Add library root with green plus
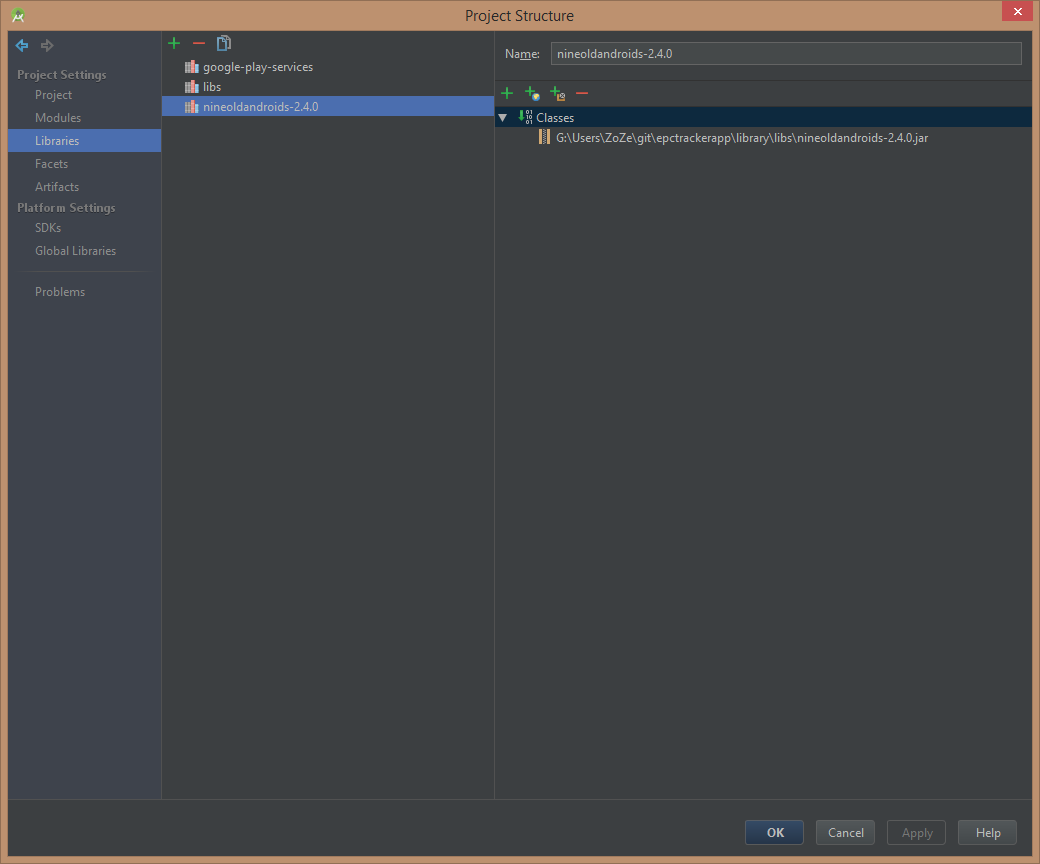This screenshot has width=1040, height=864. [507, 93]
